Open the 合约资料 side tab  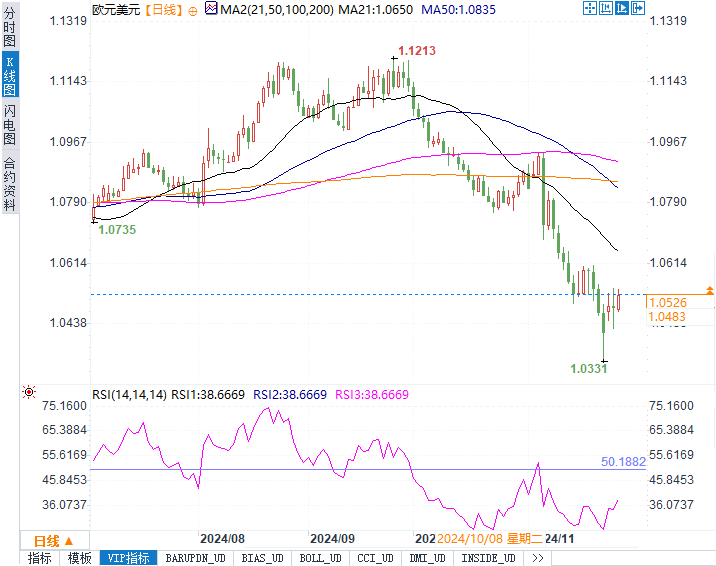point(9,183)
